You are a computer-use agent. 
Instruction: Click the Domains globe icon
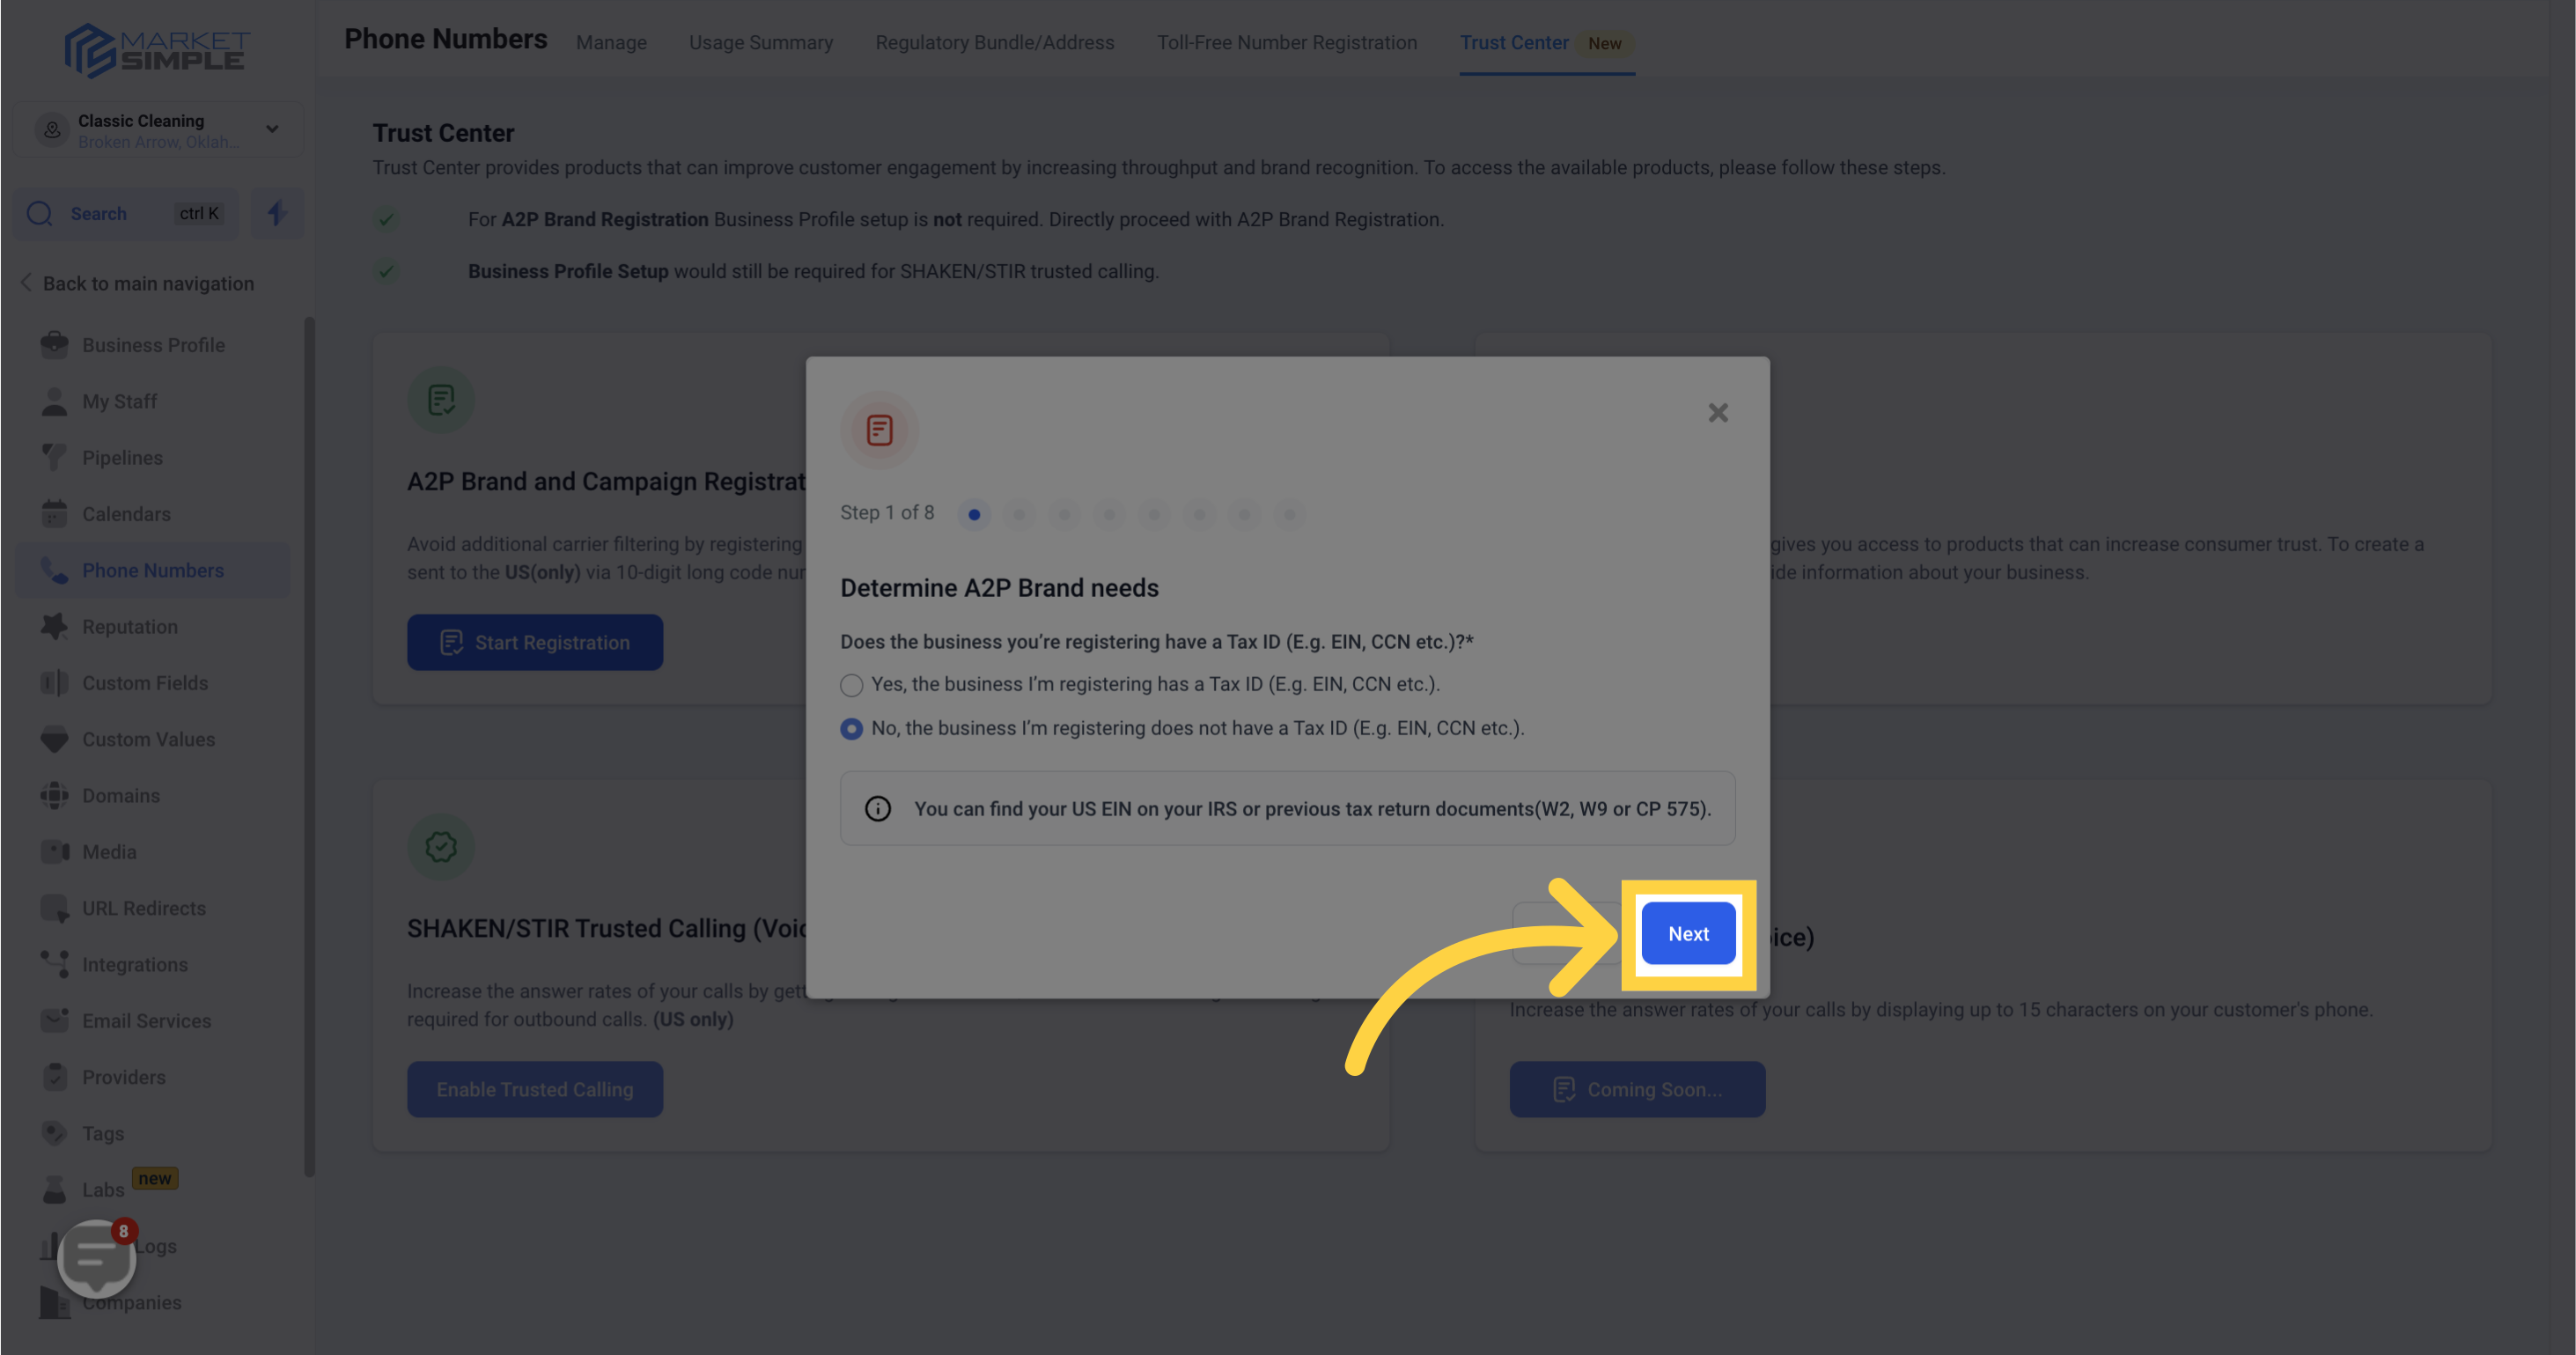tap(54, 795)
